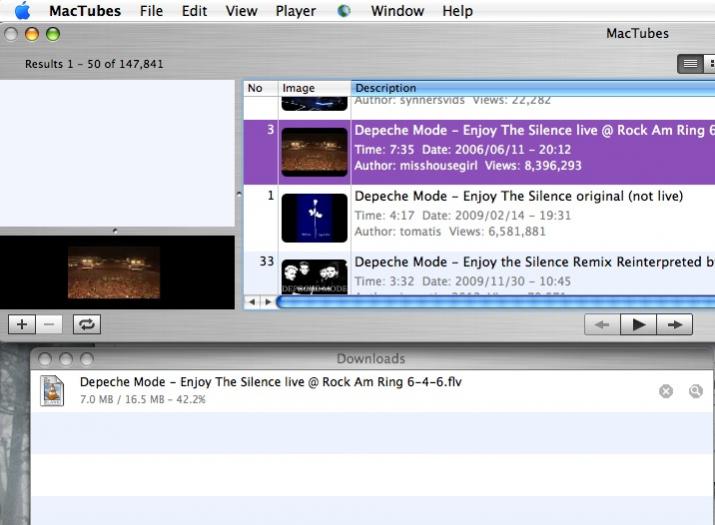Image resolution: width=715 pixels, height=525 pixels.
Task: Open the globe icon menu
Action: pyautogui.click(x=344, y=10)
